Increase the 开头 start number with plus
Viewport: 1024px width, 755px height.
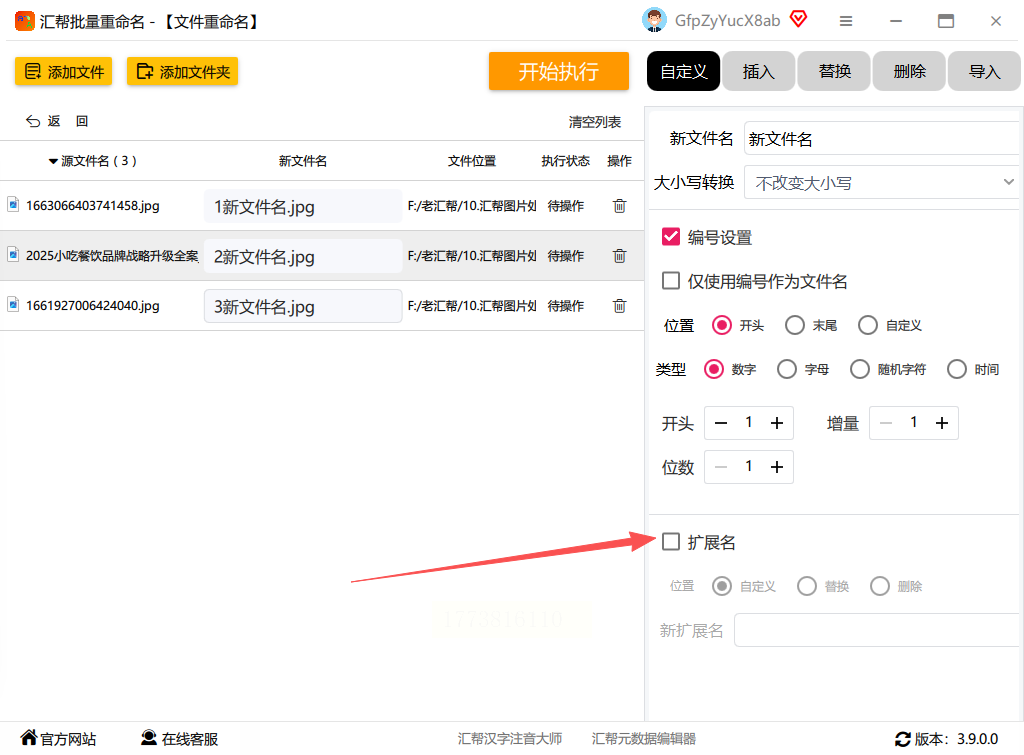pos(776,423)
